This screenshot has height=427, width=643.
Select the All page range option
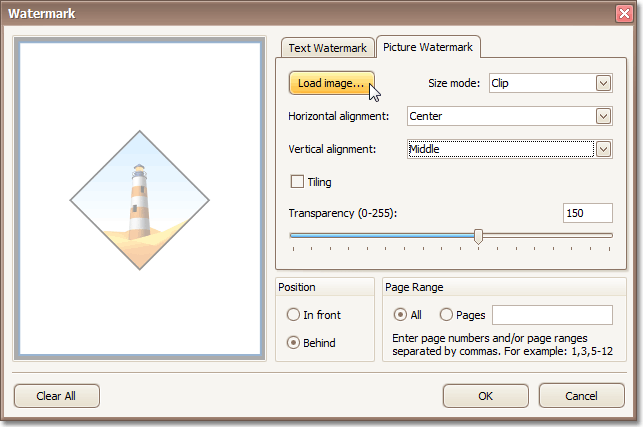pyautogui.click(x=400, y=315)
